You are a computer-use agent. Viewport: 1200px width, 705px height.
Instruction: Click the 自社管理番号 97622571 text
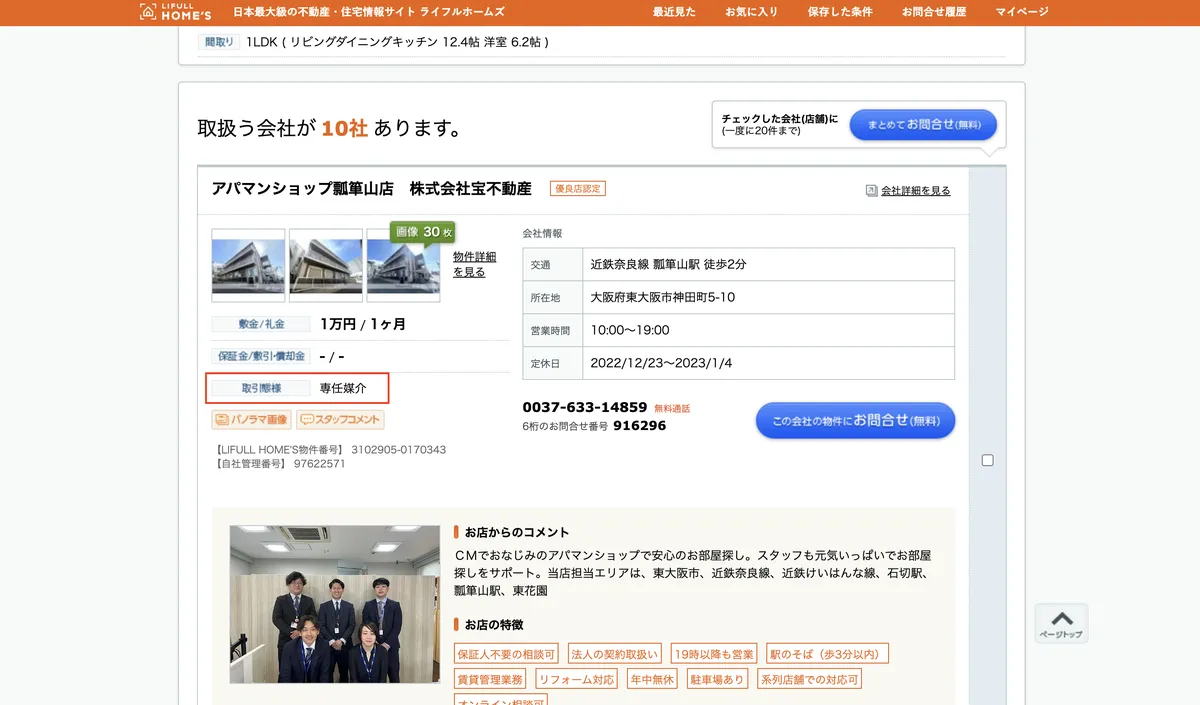[280, 464]
